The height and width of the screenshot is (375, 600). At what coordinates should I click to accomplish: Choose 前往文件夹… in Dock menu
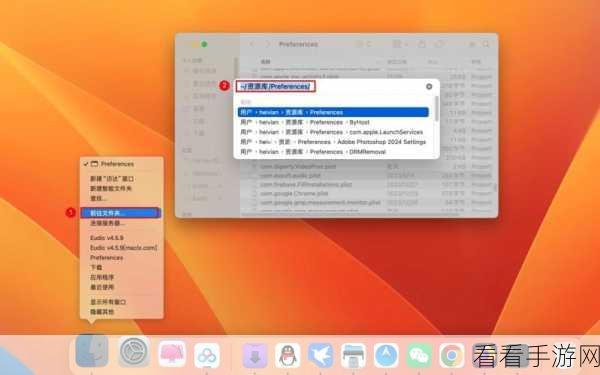121,213
